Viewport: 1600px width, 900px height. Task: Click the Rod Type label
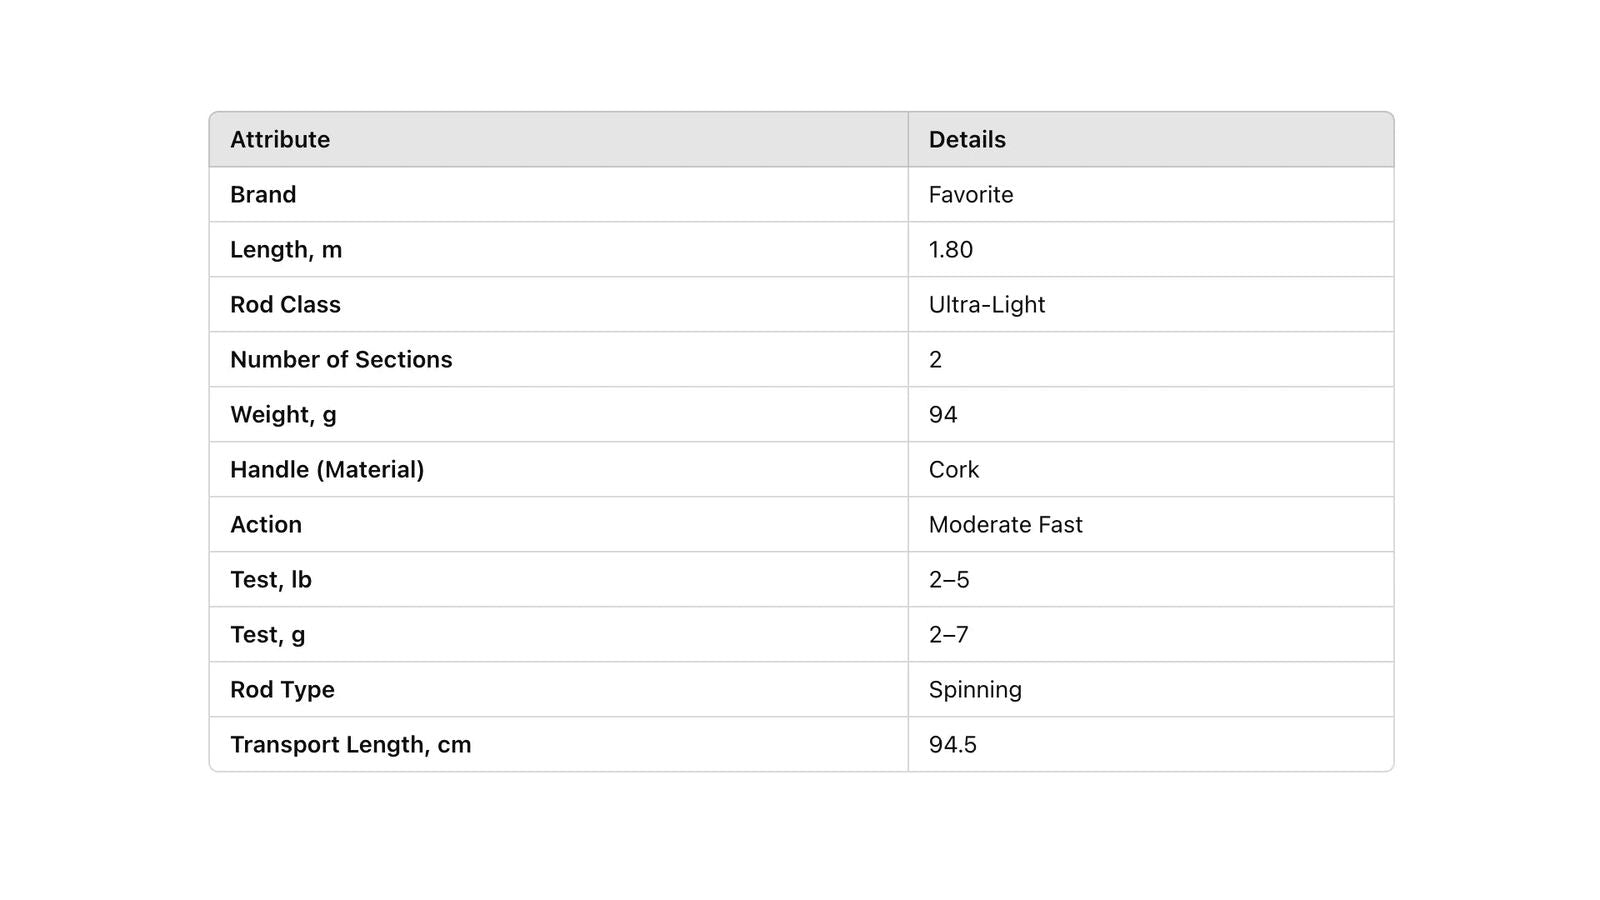[x=282, y=689]
